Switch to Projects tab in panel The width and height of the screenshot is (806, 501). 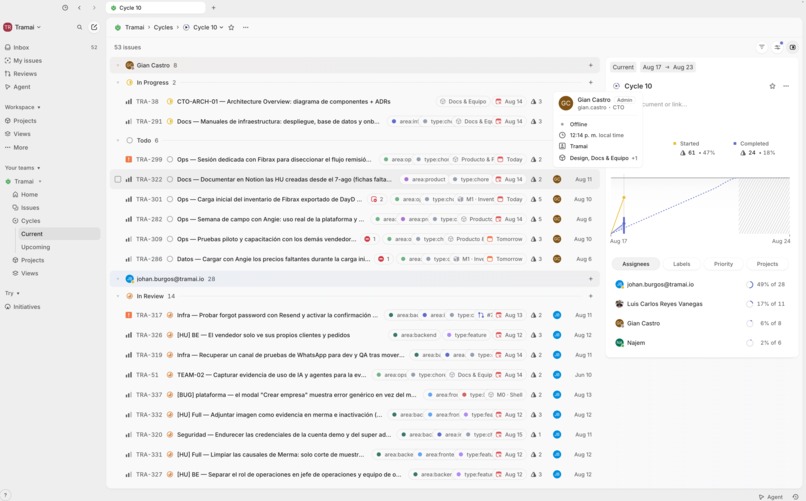767,264
